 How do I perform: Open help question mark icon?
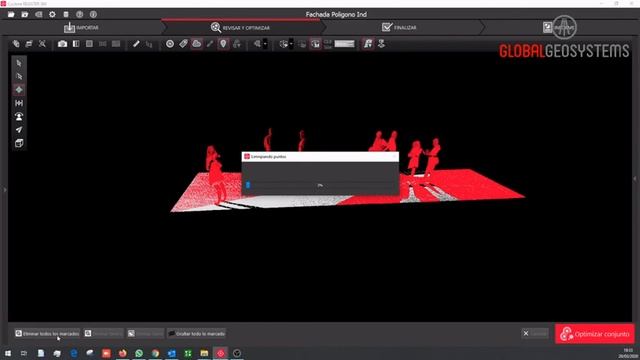[x=80, y=14]
